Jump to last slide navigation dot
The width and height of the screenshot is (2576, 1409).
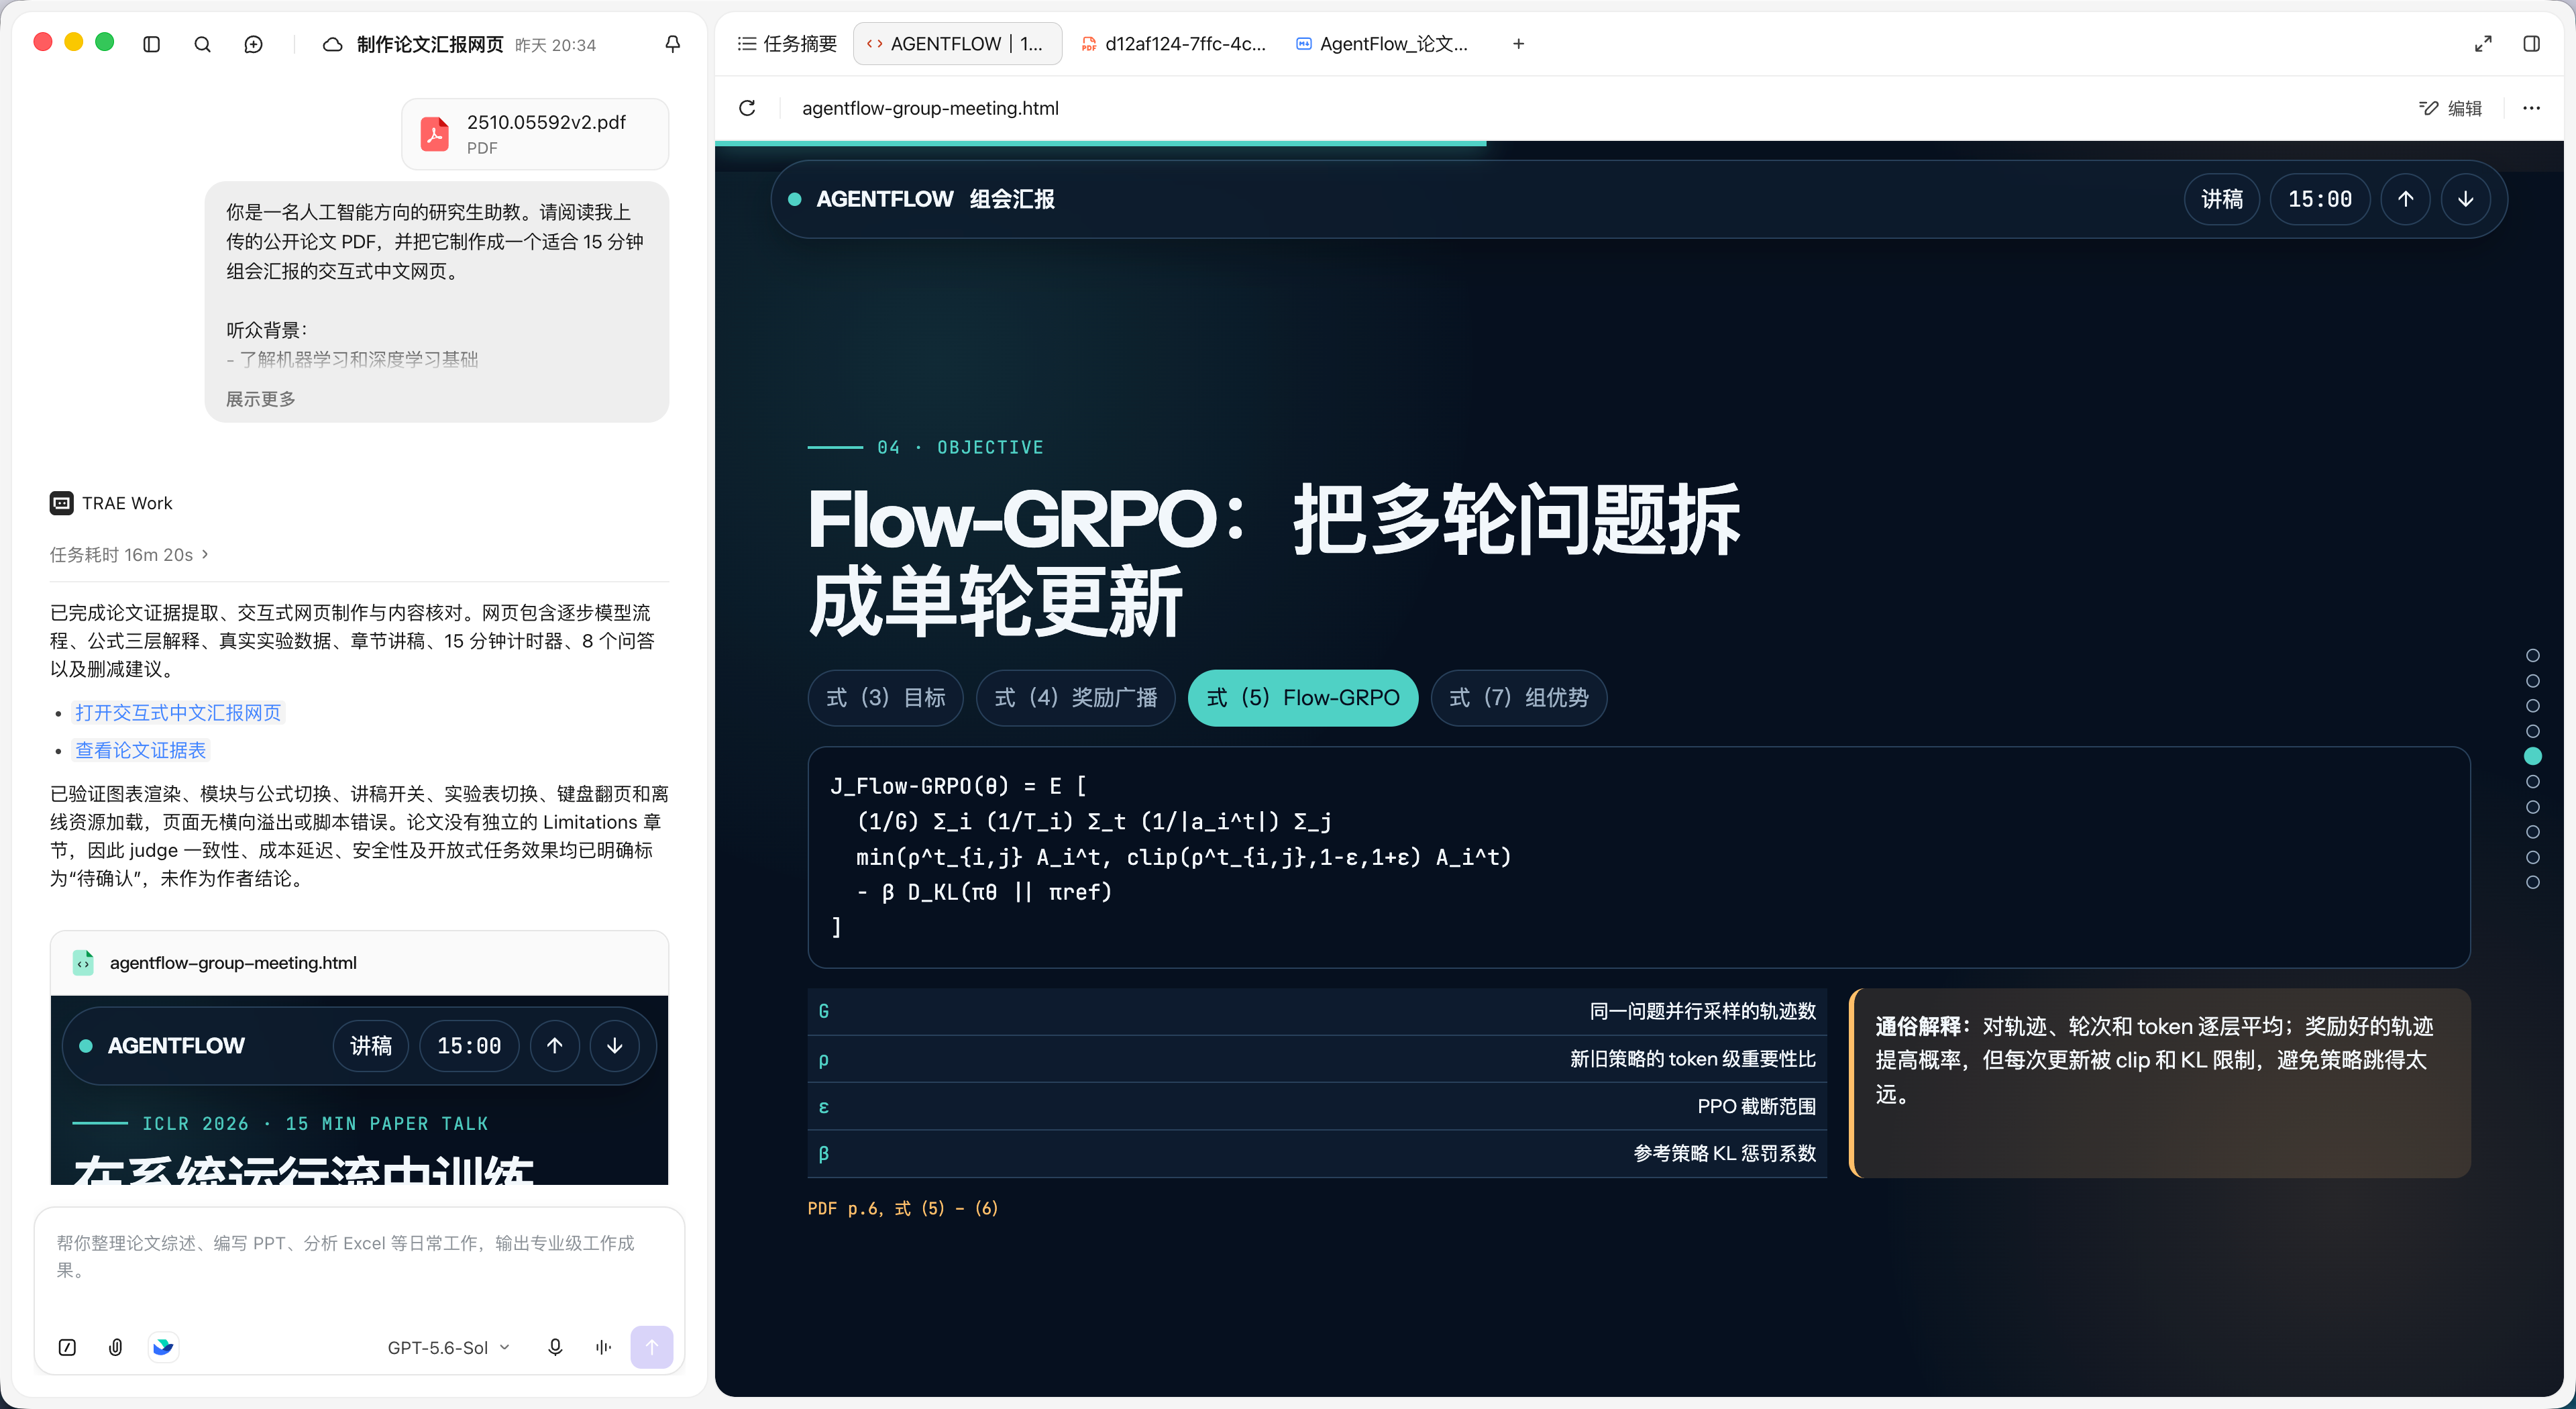tap(2532, 882)
